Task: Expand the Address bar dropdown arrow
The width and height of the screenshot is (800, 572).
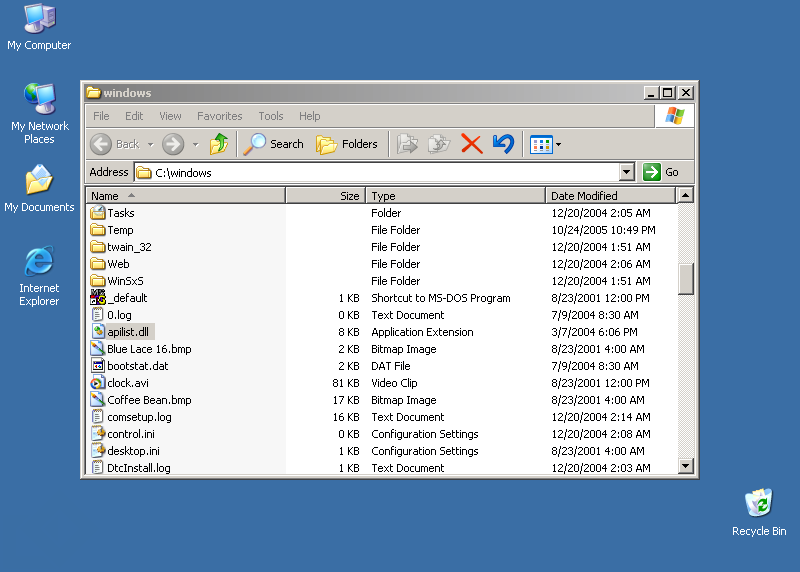Action: point(627,172)
